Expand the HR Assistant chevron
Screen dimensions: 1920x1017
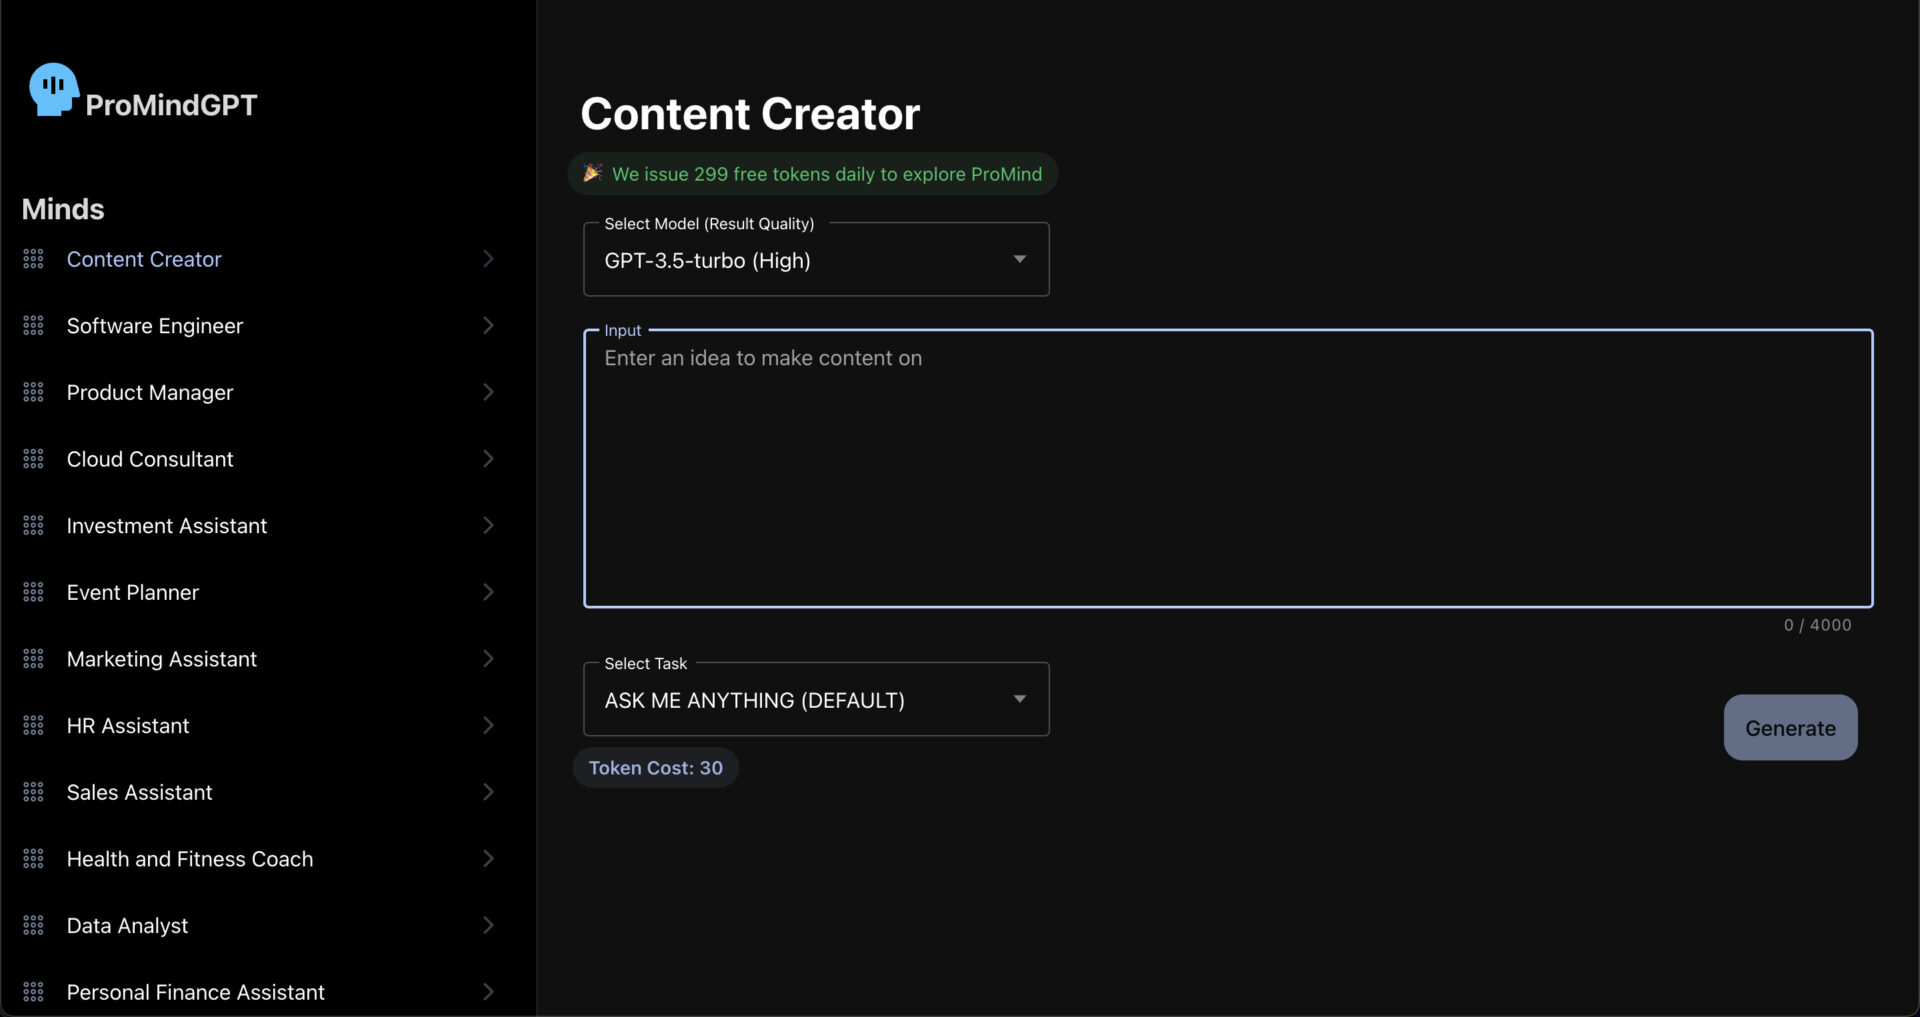click(x=488, y=726)
